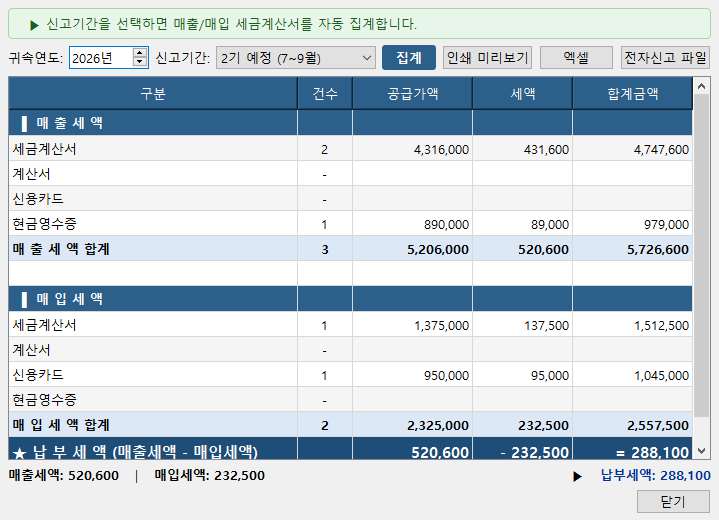Image resolution: width=719 pixels, height=520 pixels.
Task: Click the total 4,747,600 cell
Action: pos(632,149)
